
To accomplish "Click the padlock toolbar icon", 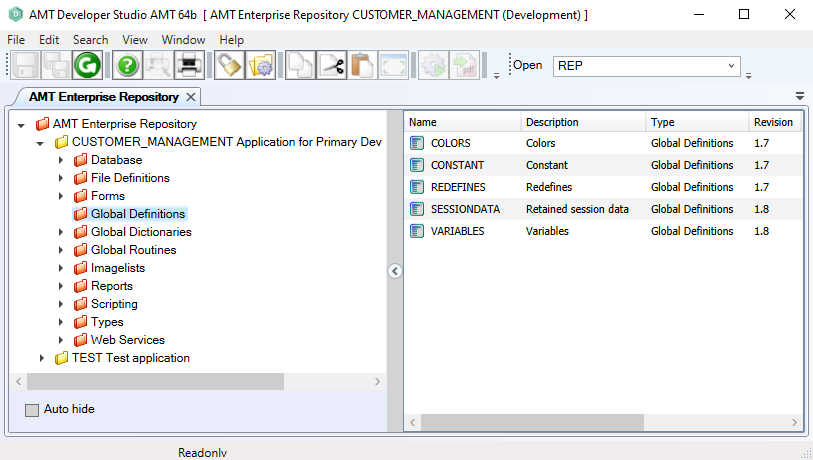I will pos(229,66).
